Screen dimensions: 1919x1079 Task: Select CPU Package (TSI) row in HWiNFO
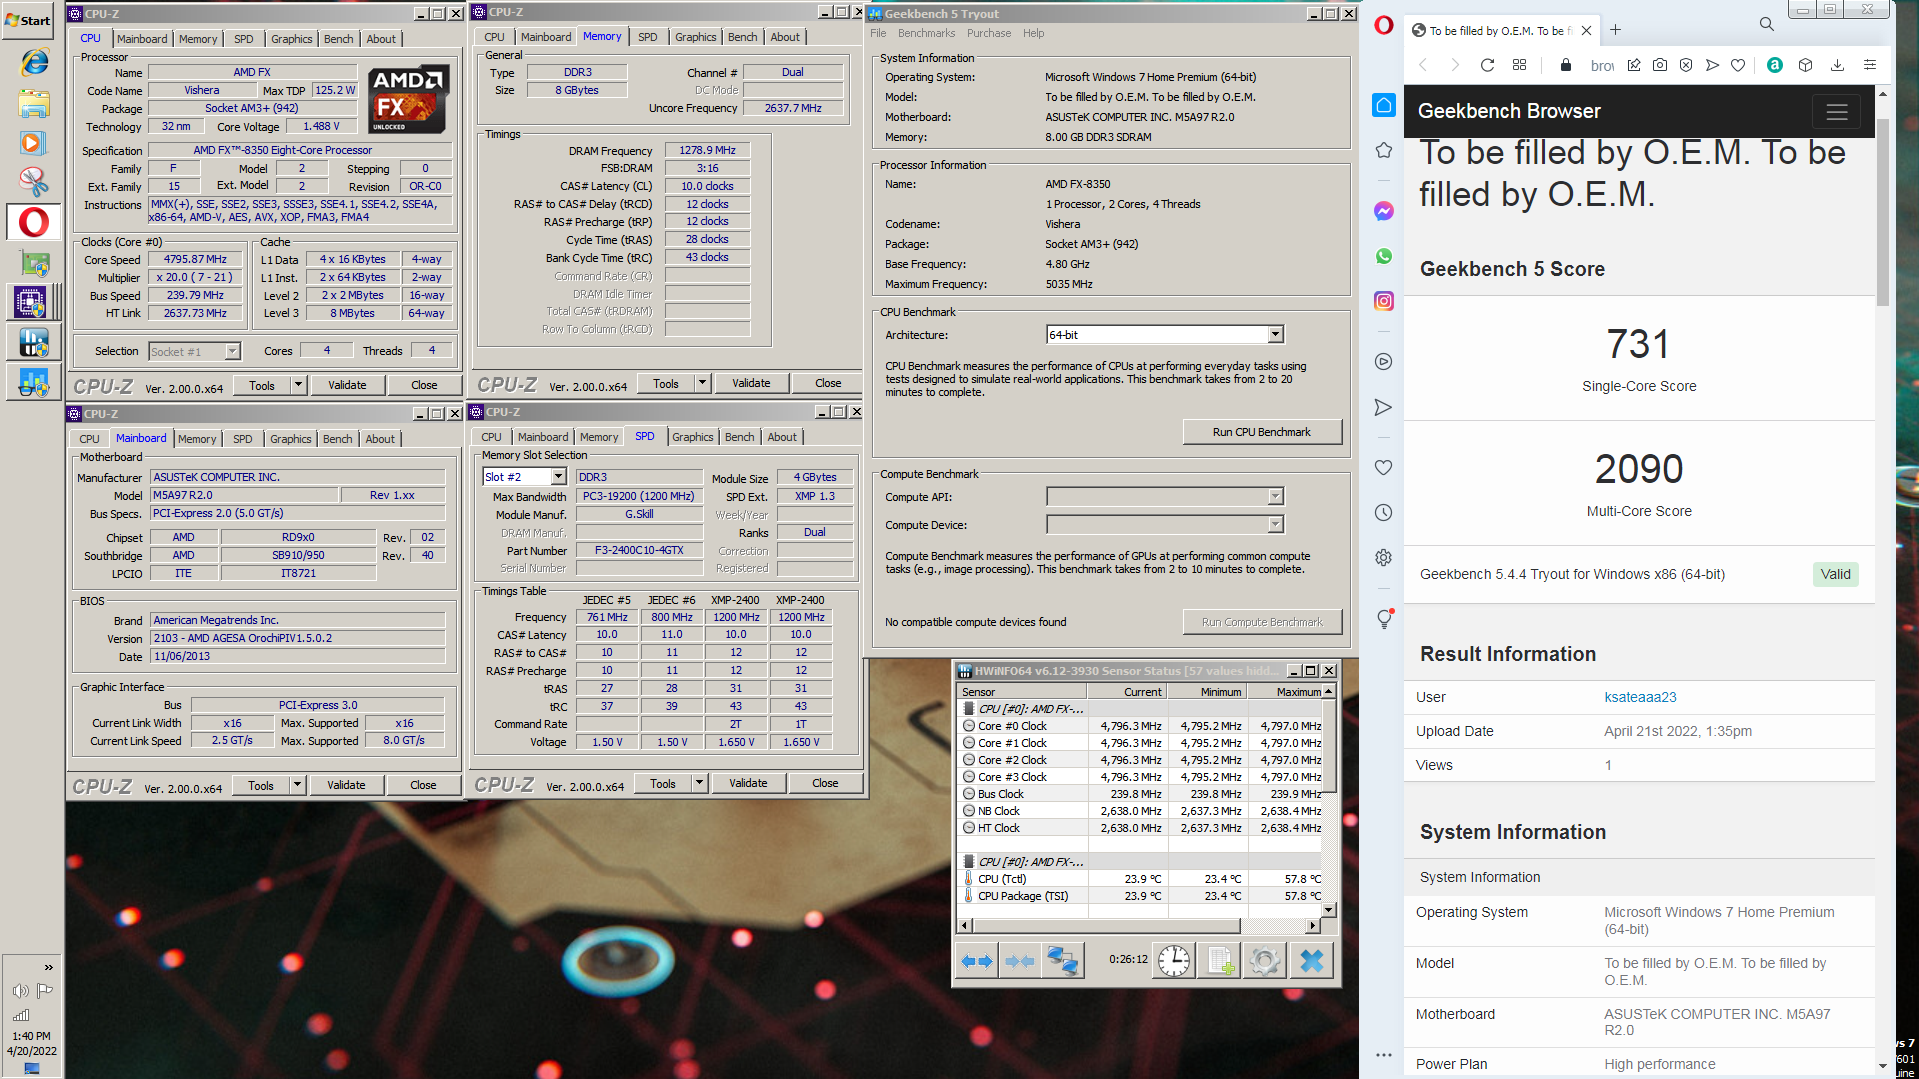click(1140, 896)
